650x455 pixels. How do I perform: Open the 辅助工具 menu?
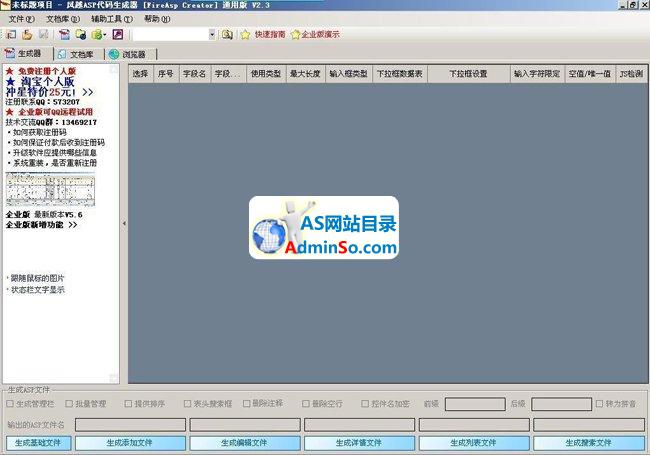click(112, 19)
